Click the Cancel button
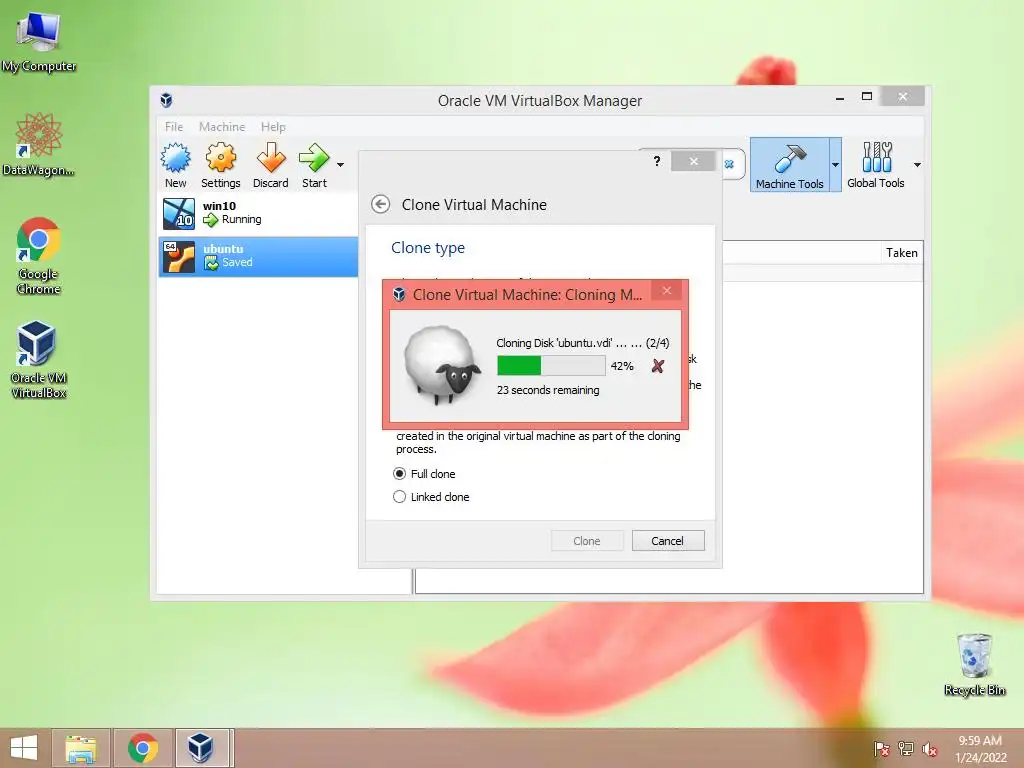Viewport: 1024px width, 768px height. tap(668, 541)
